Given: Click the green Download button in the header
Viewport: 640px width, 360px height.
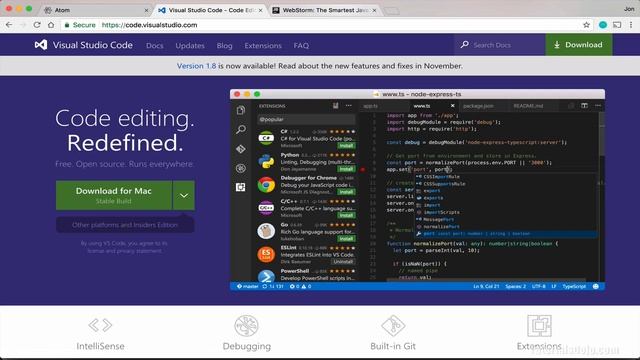Looking at the screenshot, I should coord(579,44).
